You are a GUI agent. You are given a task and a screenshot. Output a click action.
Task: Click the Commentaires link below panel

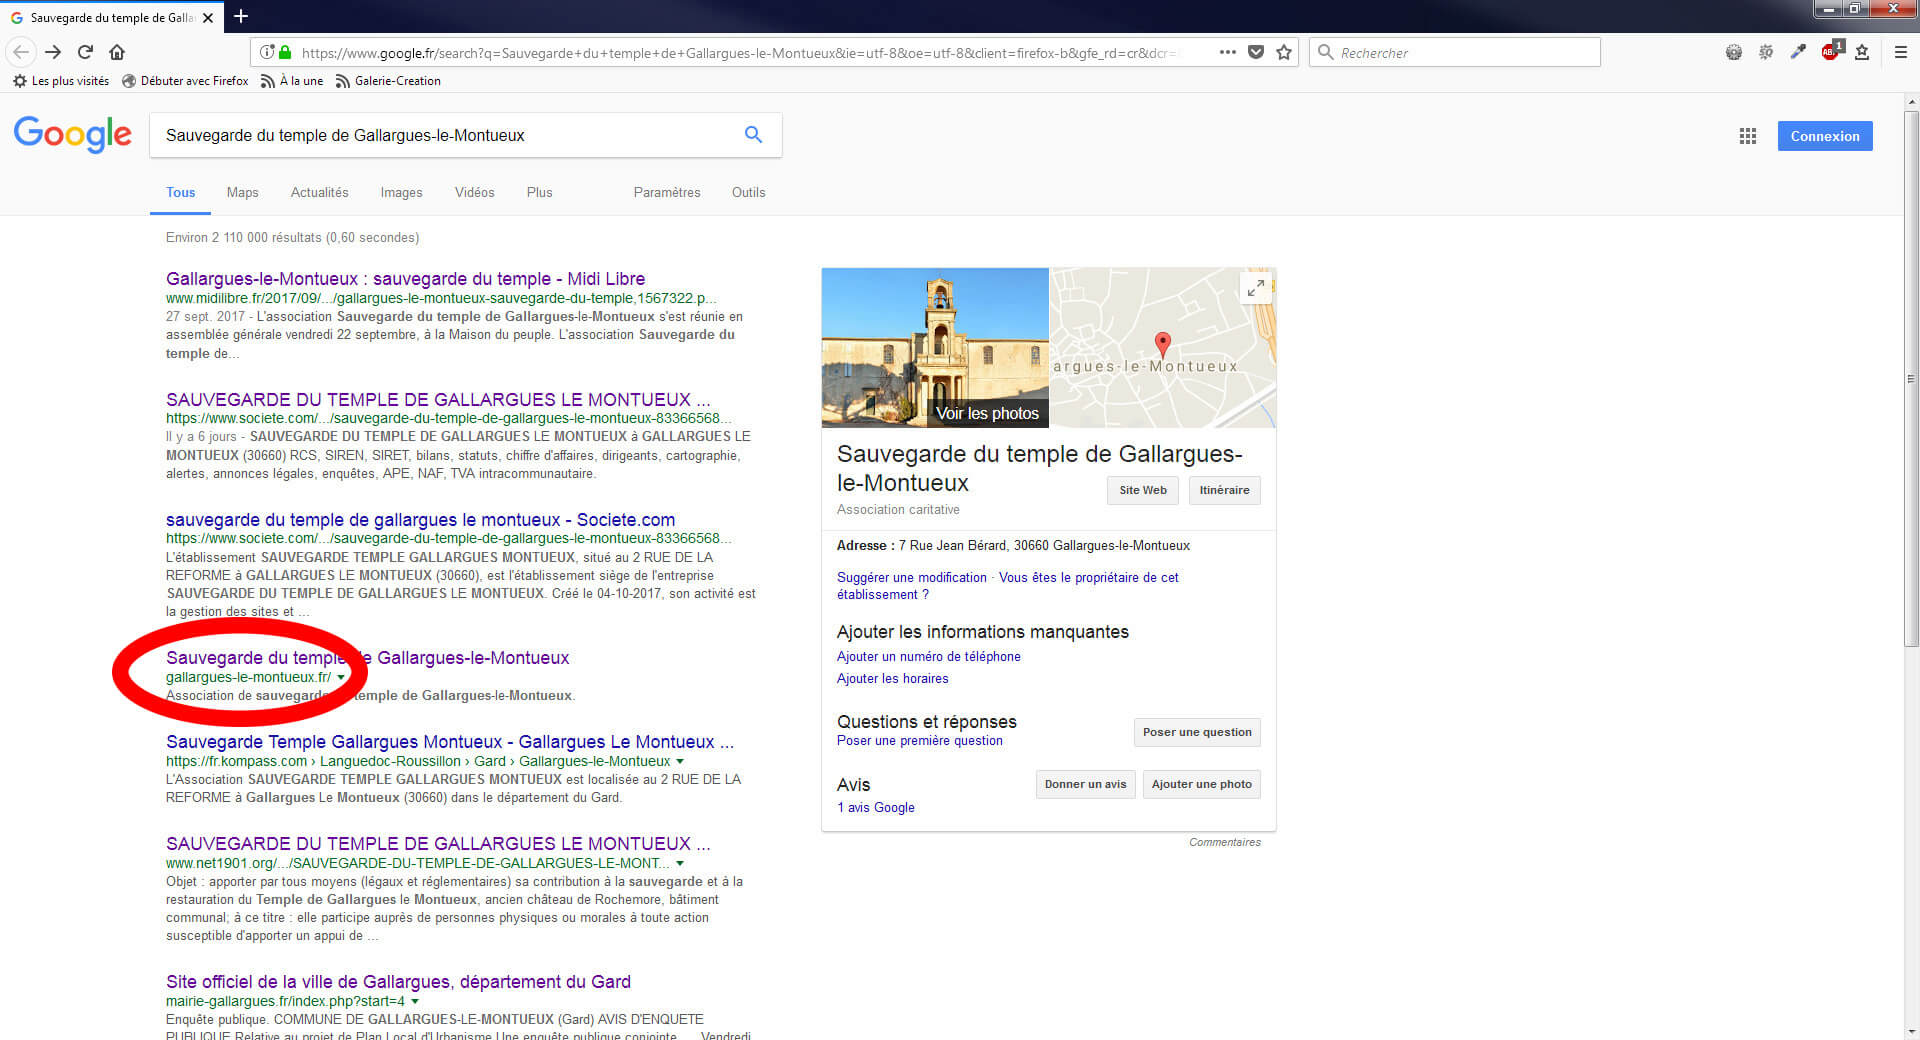1224,842
